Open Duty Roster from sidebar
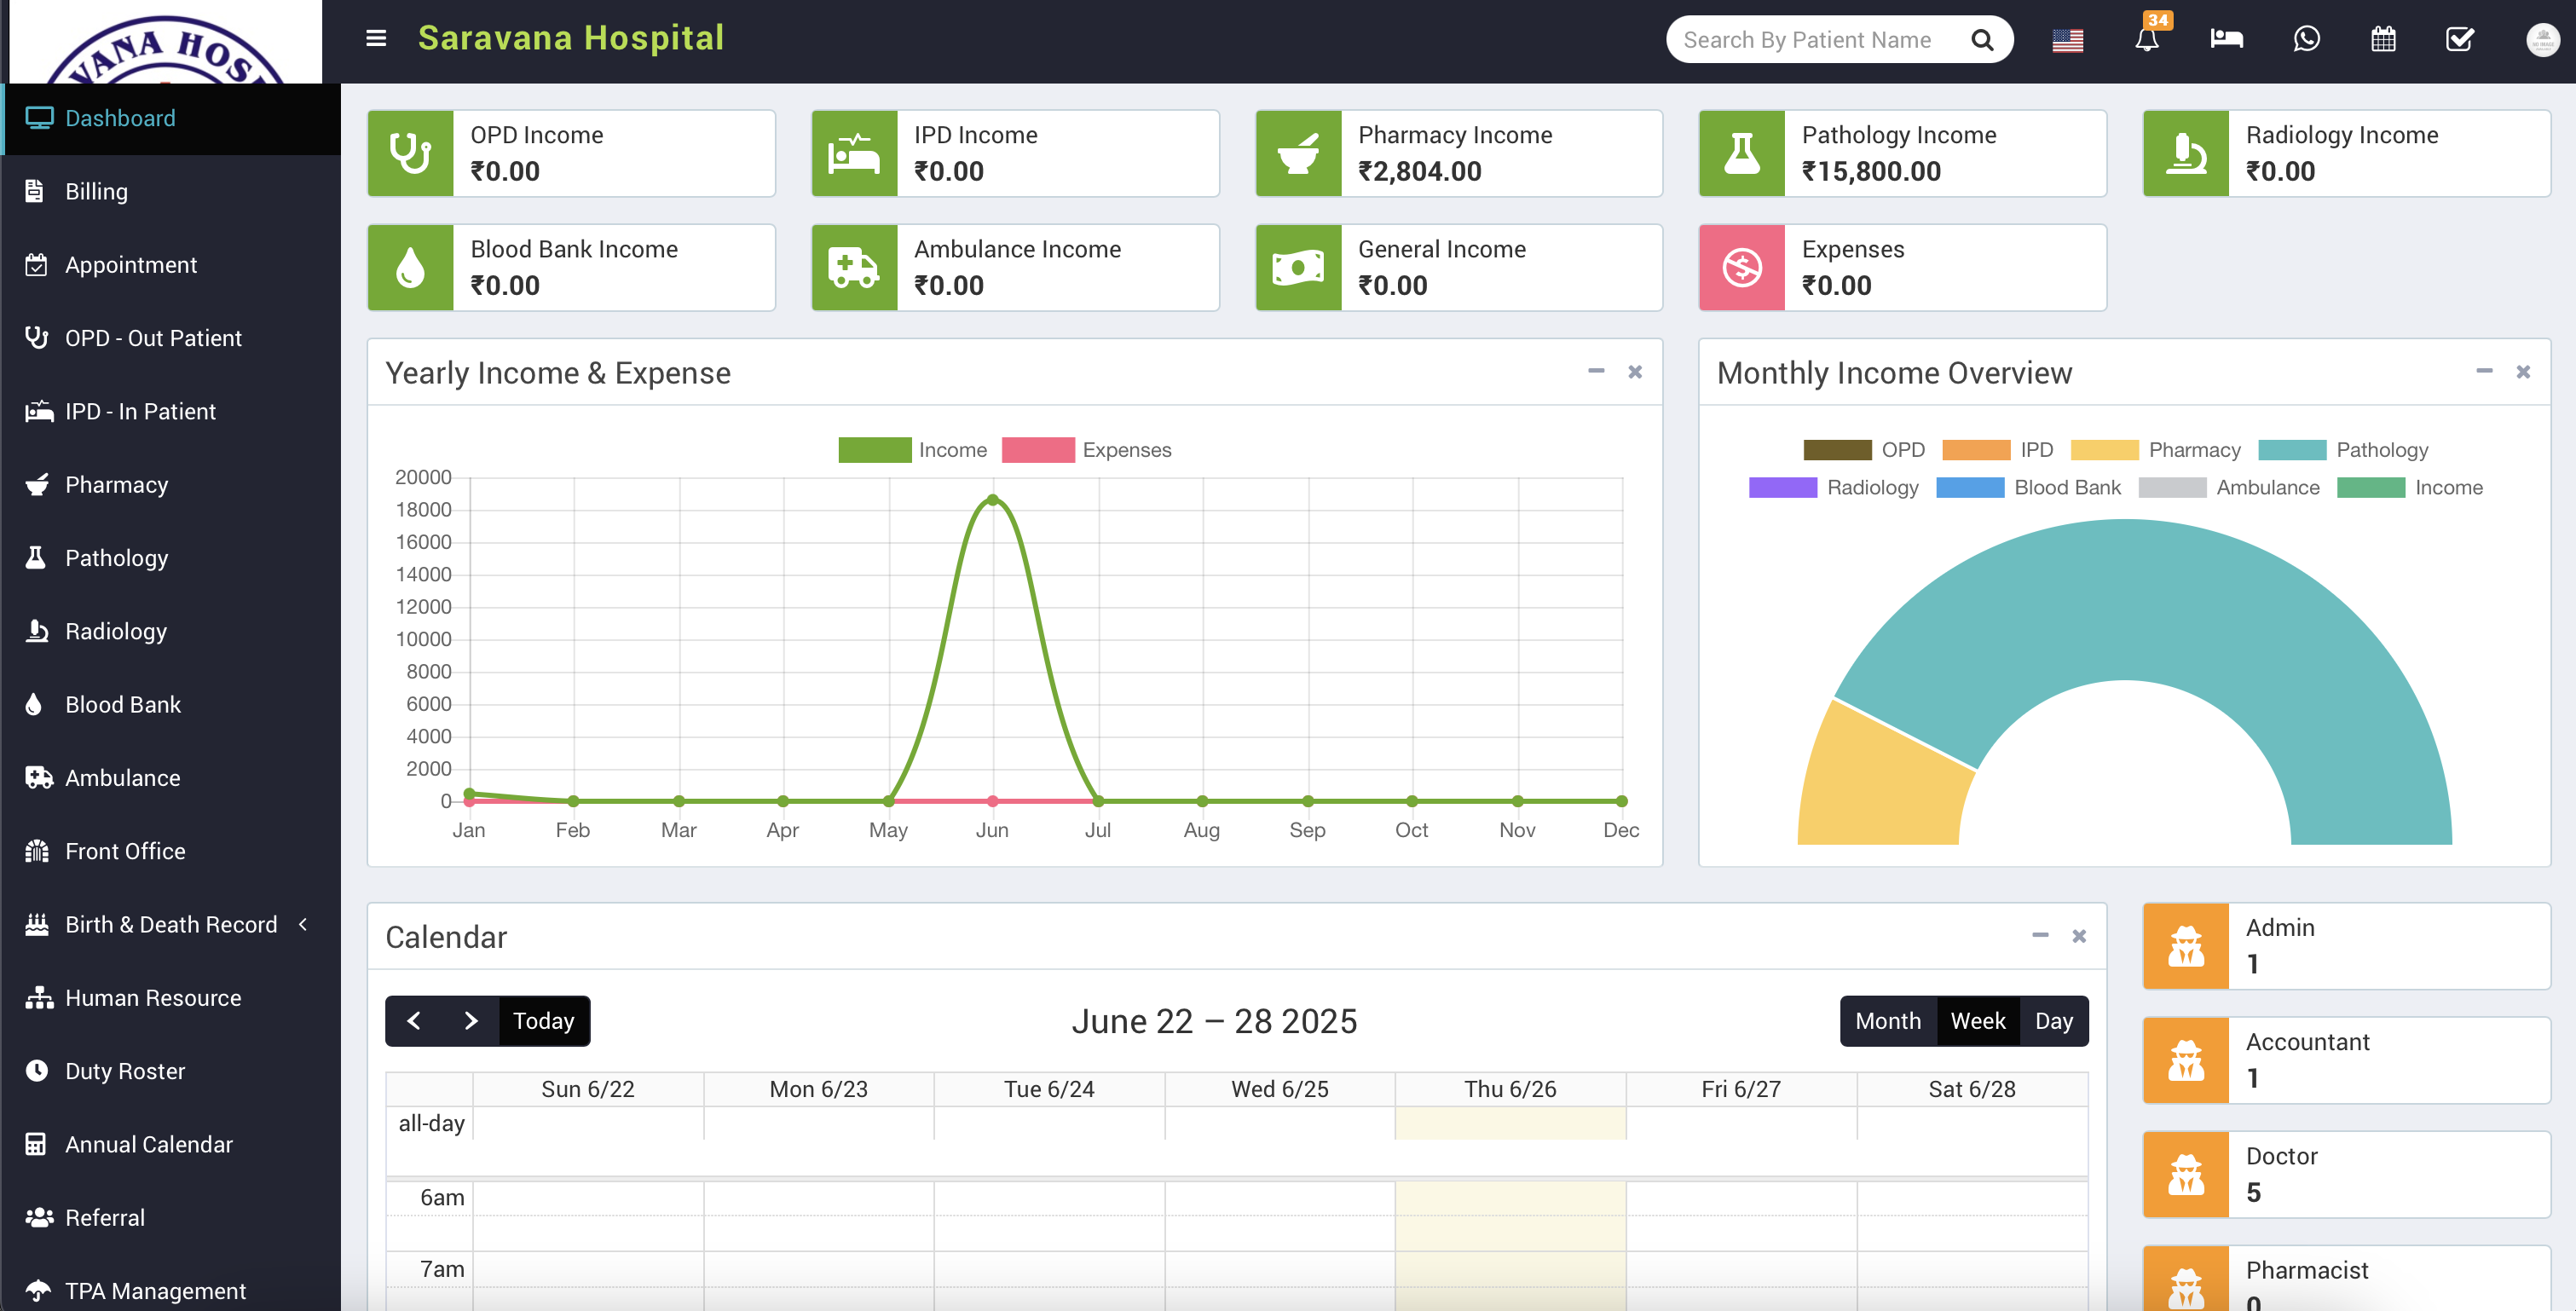This screenshot has width=2576, height=1311. 124,1070
